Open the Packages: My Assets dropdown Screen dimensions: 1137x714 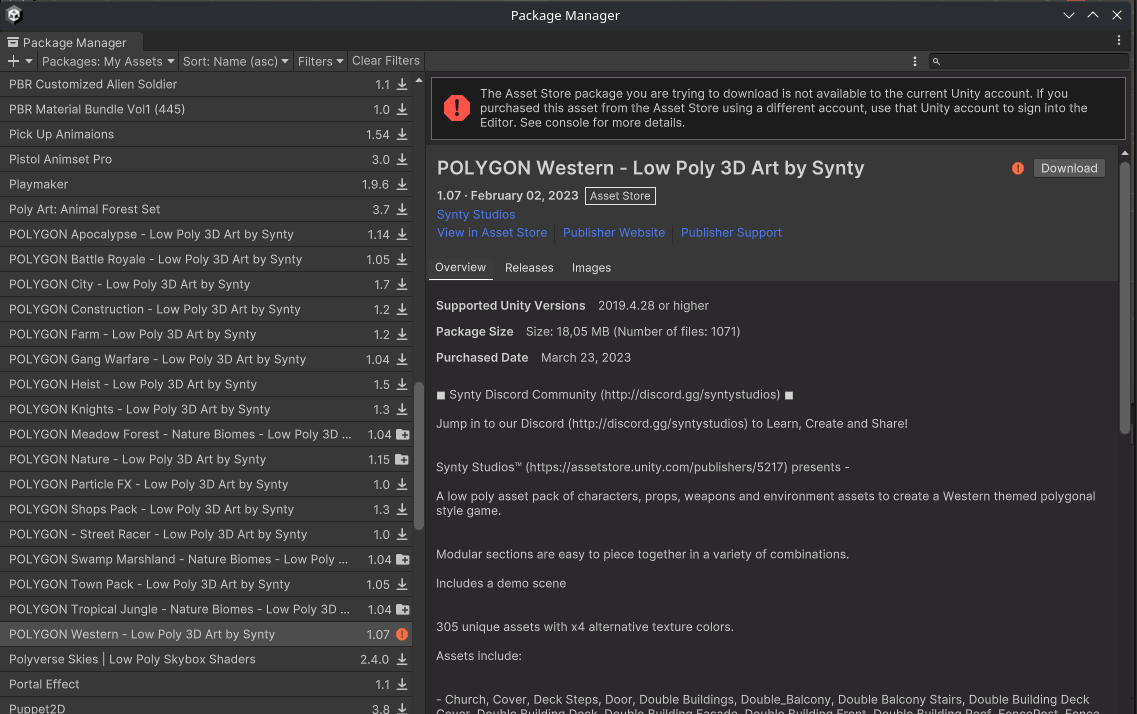point(108,61)
